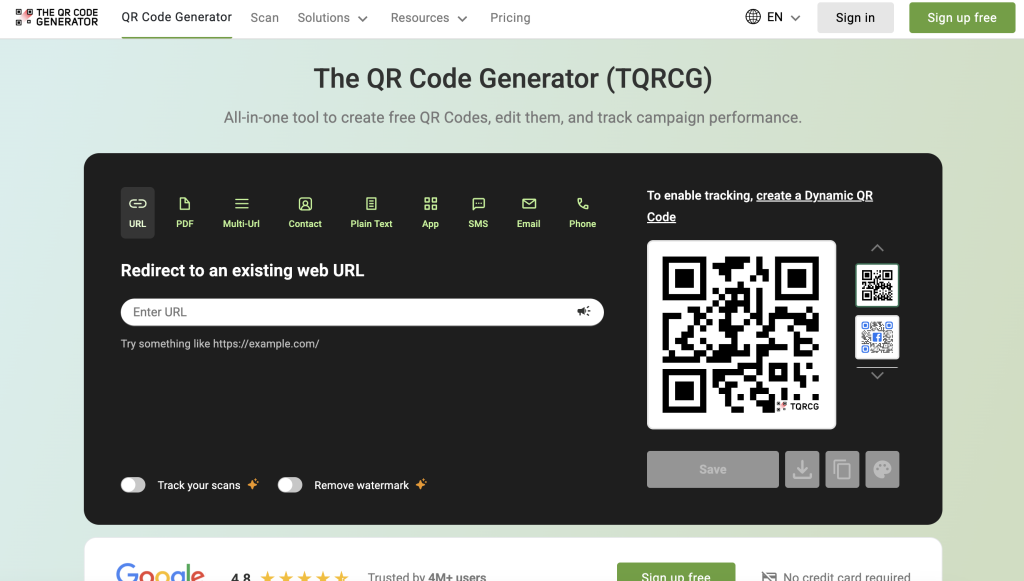The width and height of the screenshot is (1024, 581).
Task: Select the Contact QR type icon
Action: coord(305,212)
